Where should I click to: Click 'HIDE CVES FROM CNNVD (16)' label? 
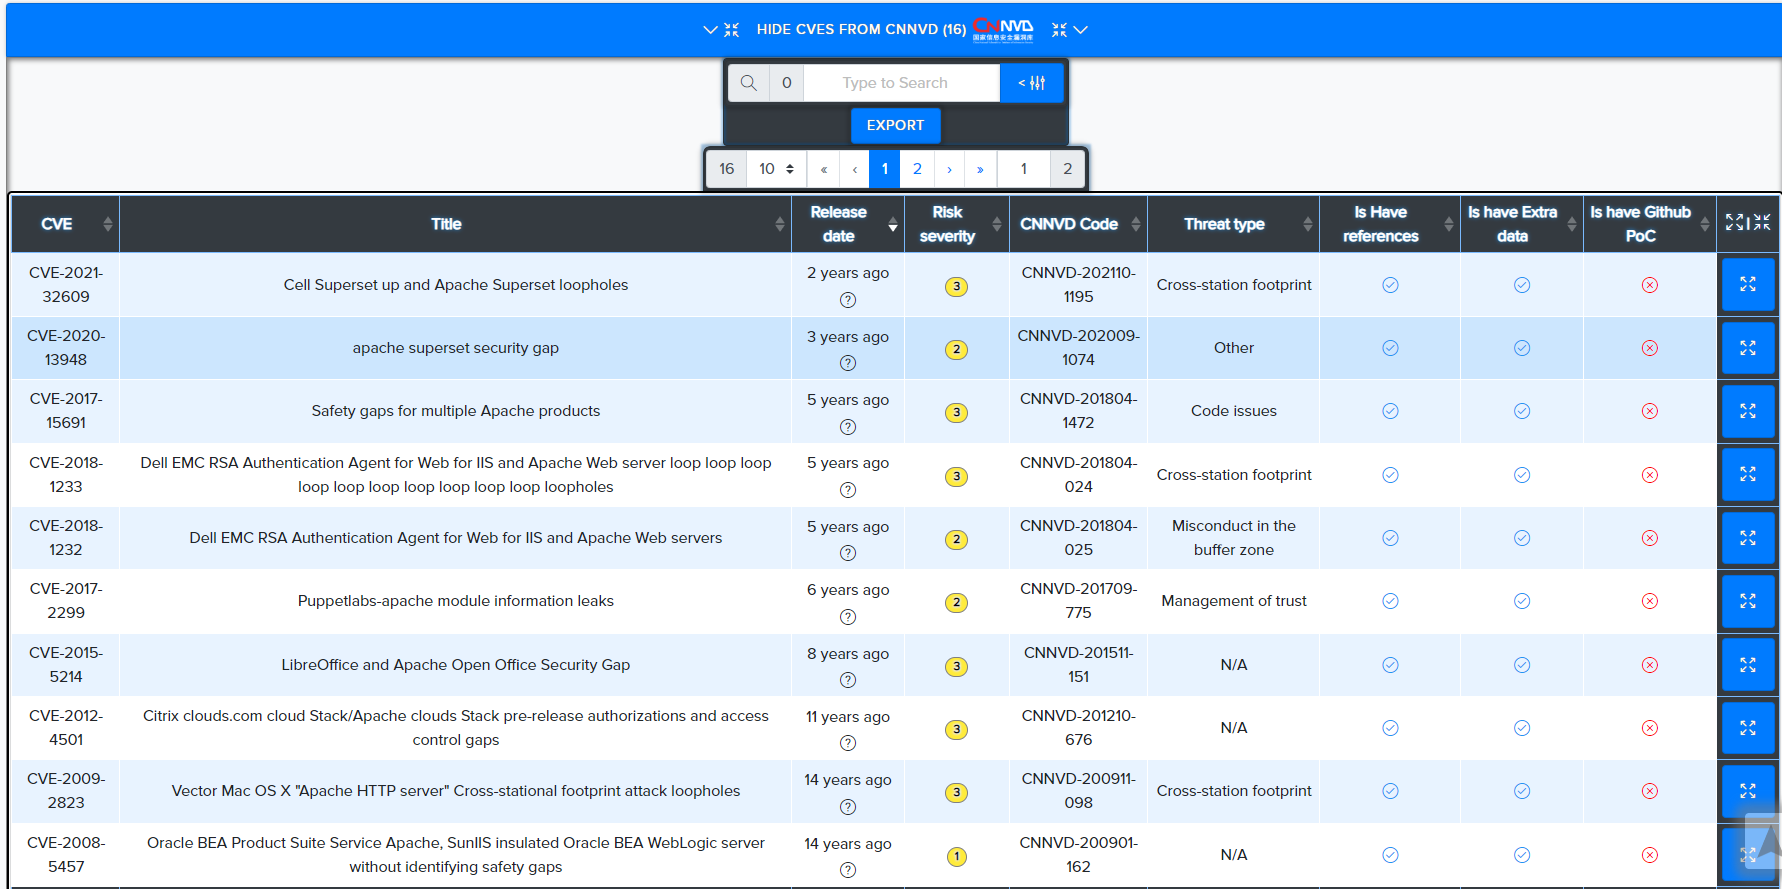[x=861, y=29]
